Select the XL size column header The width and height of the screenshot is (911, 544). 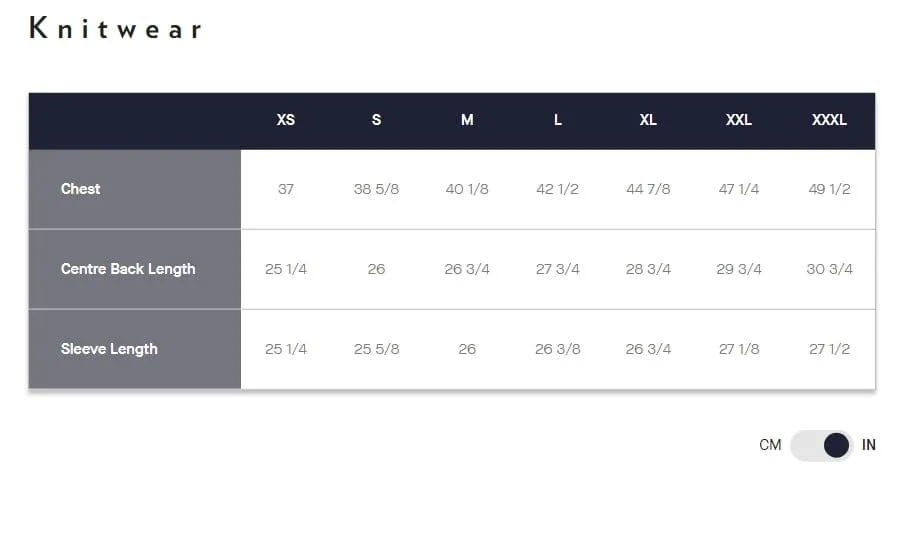tap(648, 120)
